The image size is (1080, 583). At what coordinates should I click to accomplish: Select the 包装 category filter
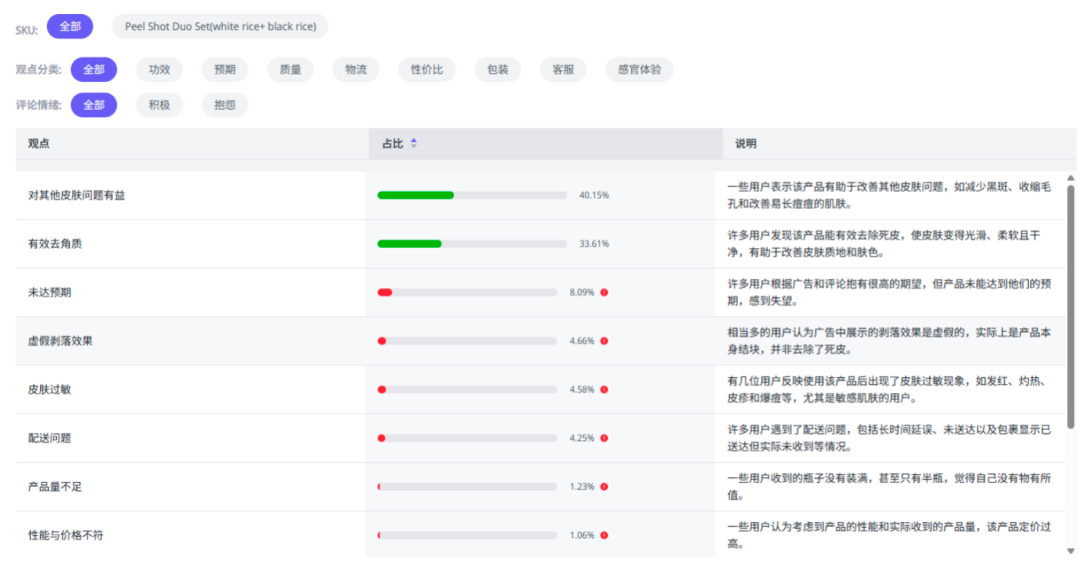[497, 70]
